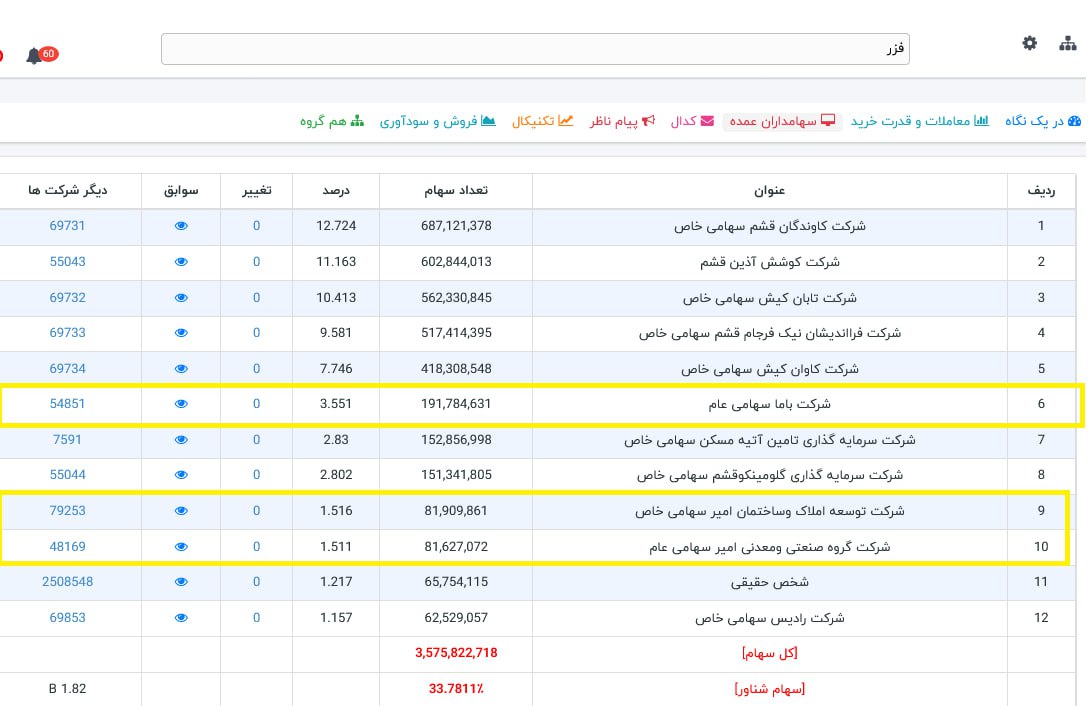The width and height of the screenshot is (1089, 706).
Task: Select the B 1.82 value
Action: [x=67, y=689]
